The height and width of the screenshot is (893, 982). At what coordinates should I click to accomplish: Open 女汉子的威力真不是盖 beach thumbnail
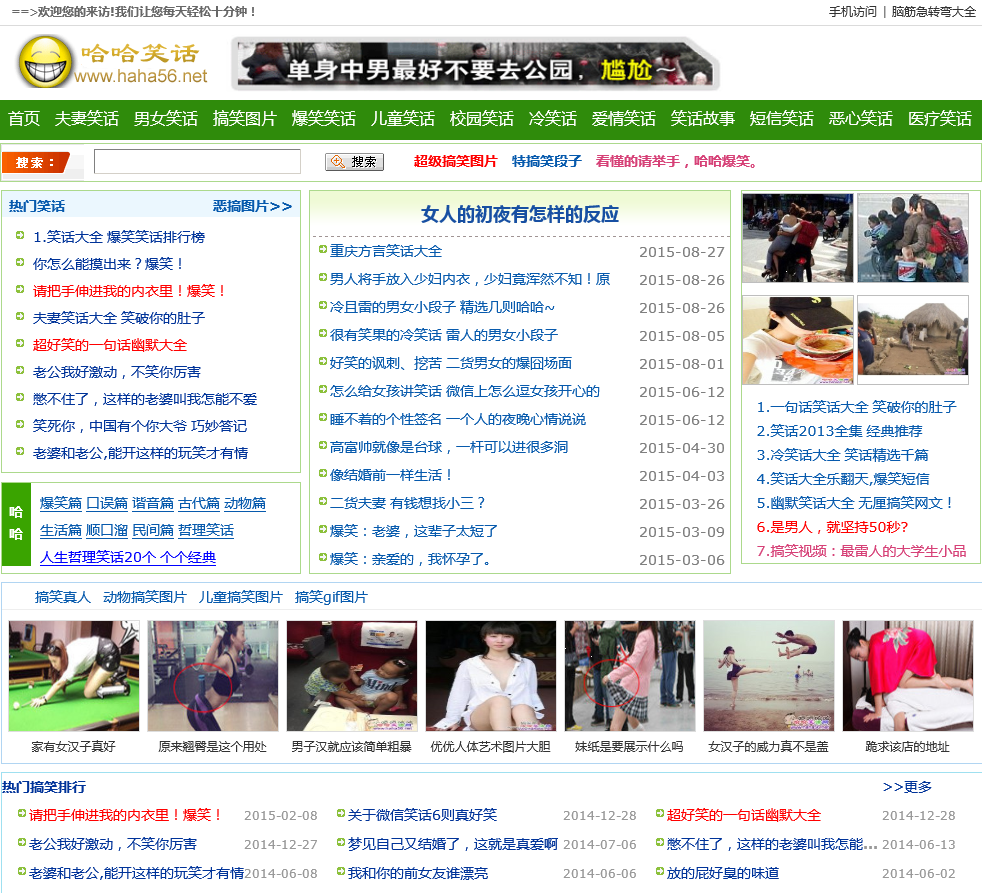pyautogui.click(x=769, y=676)
